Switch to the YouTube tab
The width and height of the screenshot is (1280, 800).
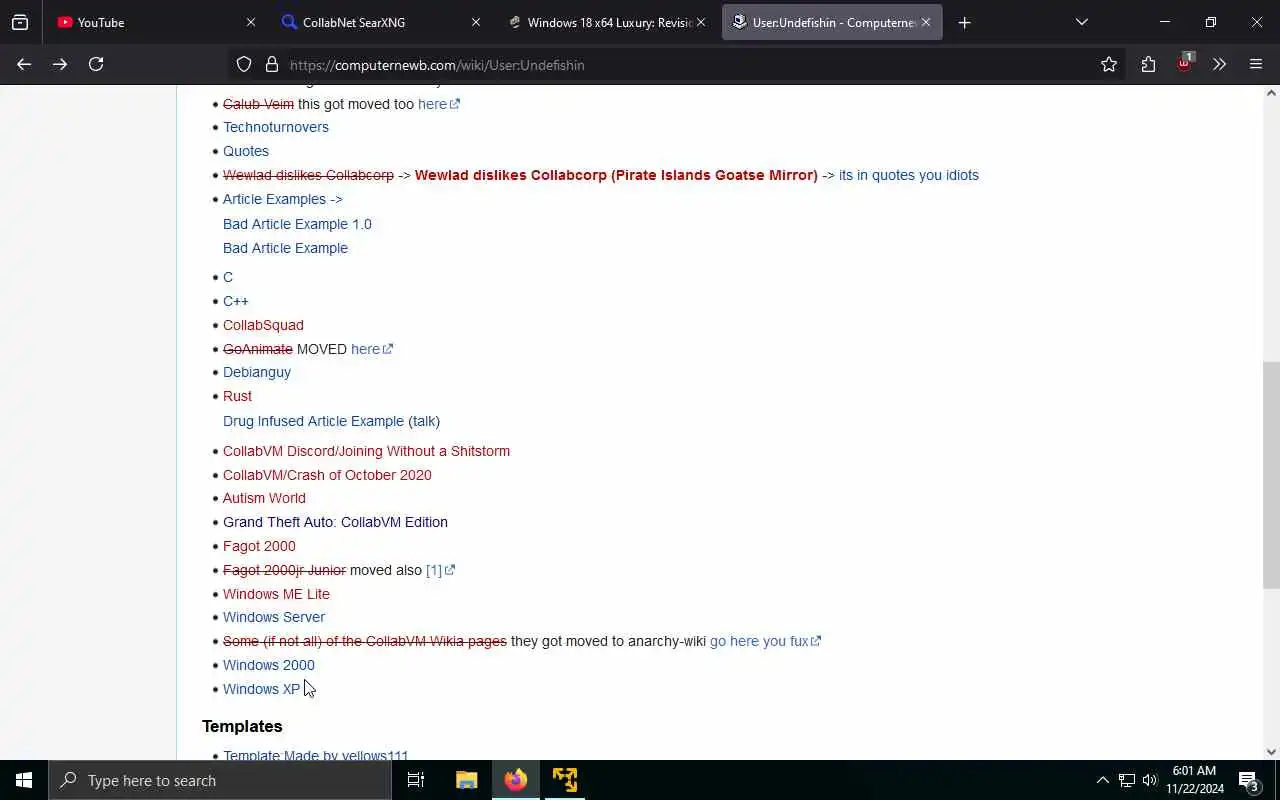click(157, 22)
